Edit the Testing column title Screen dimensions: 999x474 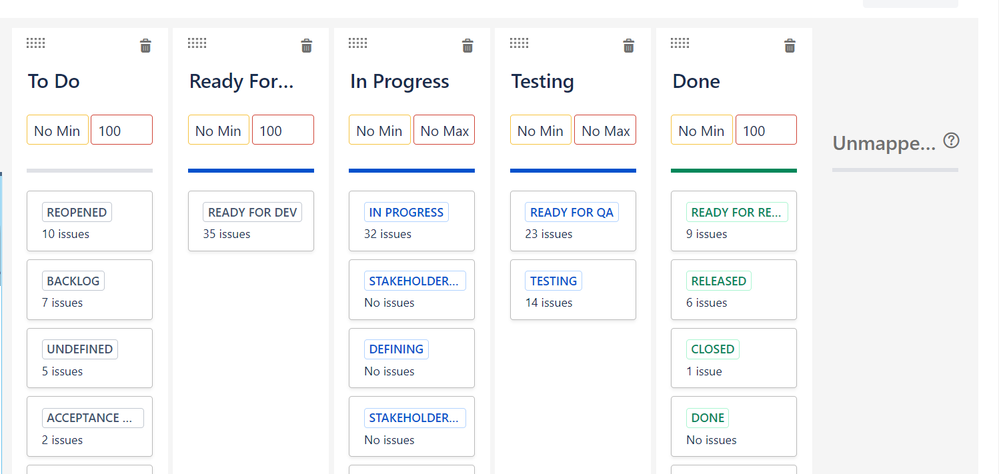(542, 82)
